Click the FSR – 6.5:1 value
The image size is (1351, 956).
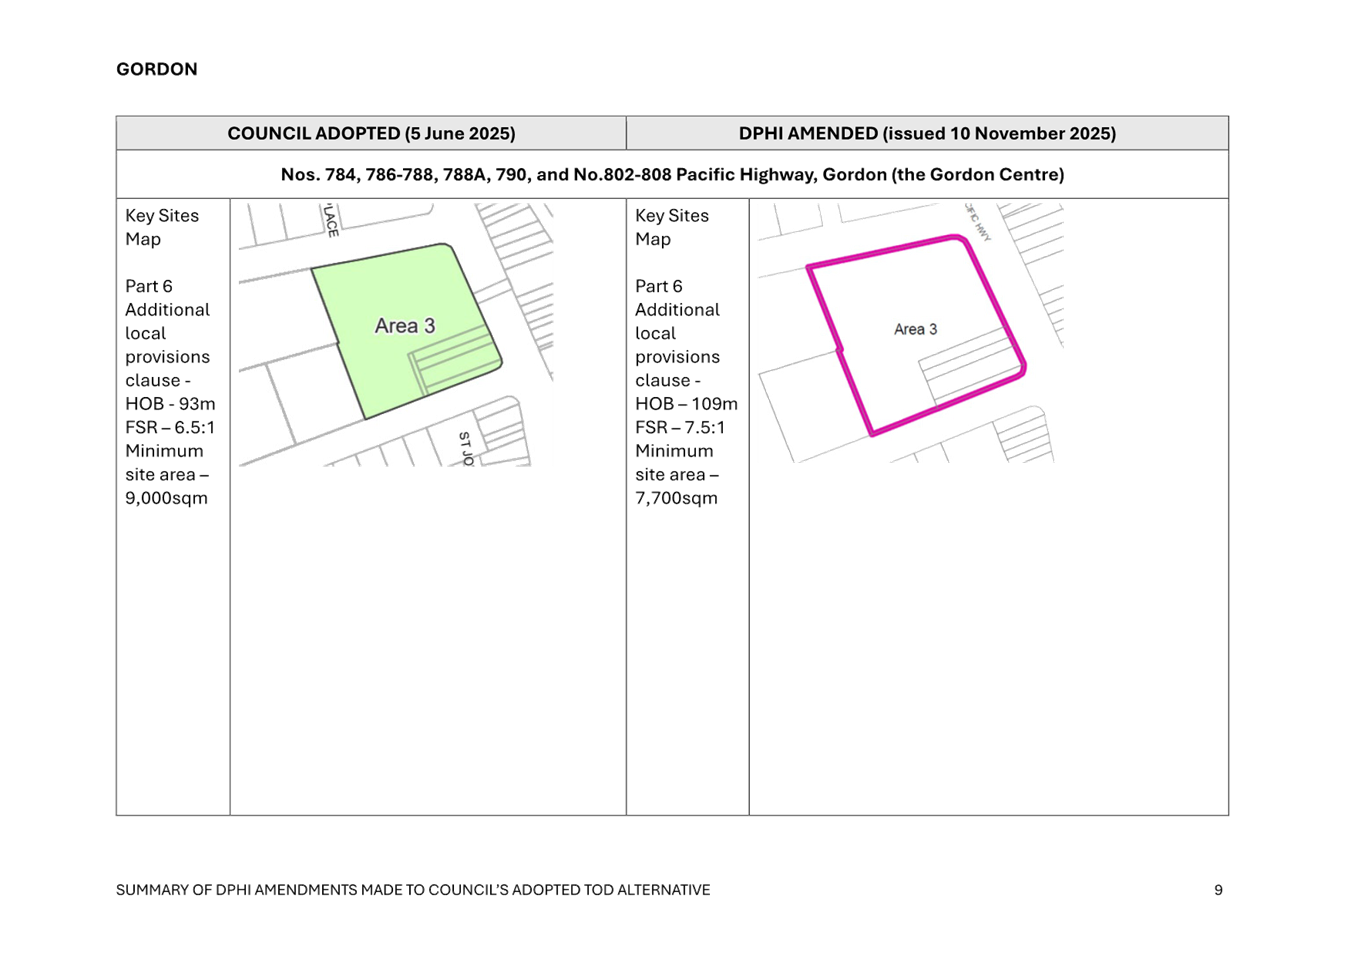tap(170, 428)
